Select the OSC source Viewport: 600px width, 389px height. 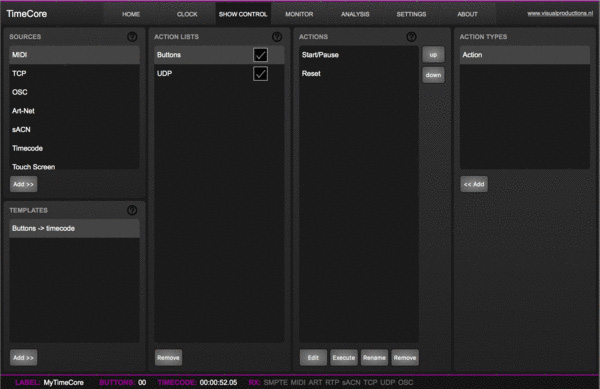point(74,92)
